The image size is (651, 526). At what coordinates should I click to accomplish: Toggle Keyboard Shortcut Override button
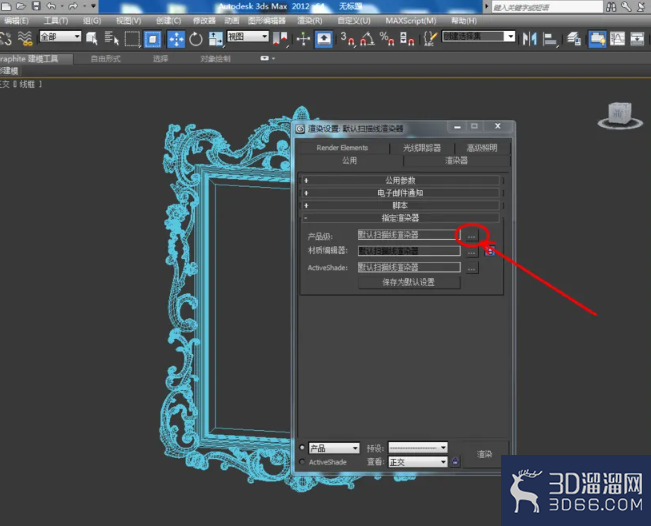click(x=324, y=39)
